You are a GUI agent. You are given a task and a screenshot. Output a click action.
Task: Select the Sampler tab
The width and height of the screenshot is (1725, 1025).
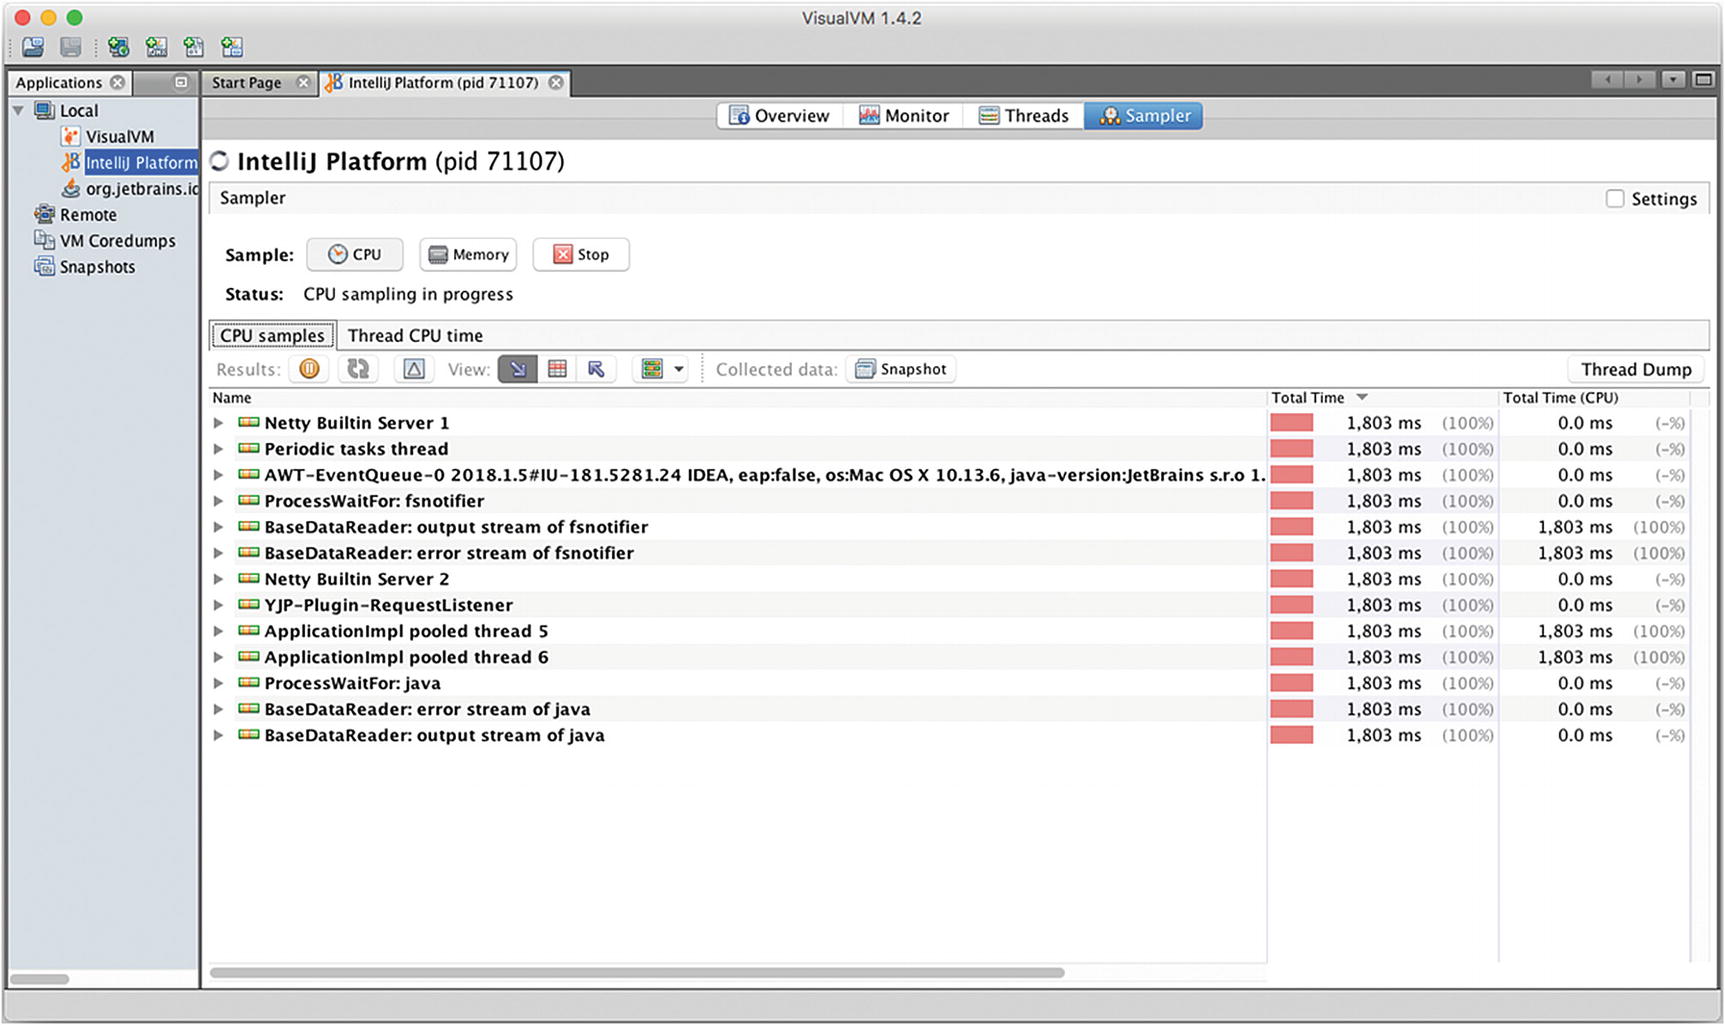coord(1144,115)
